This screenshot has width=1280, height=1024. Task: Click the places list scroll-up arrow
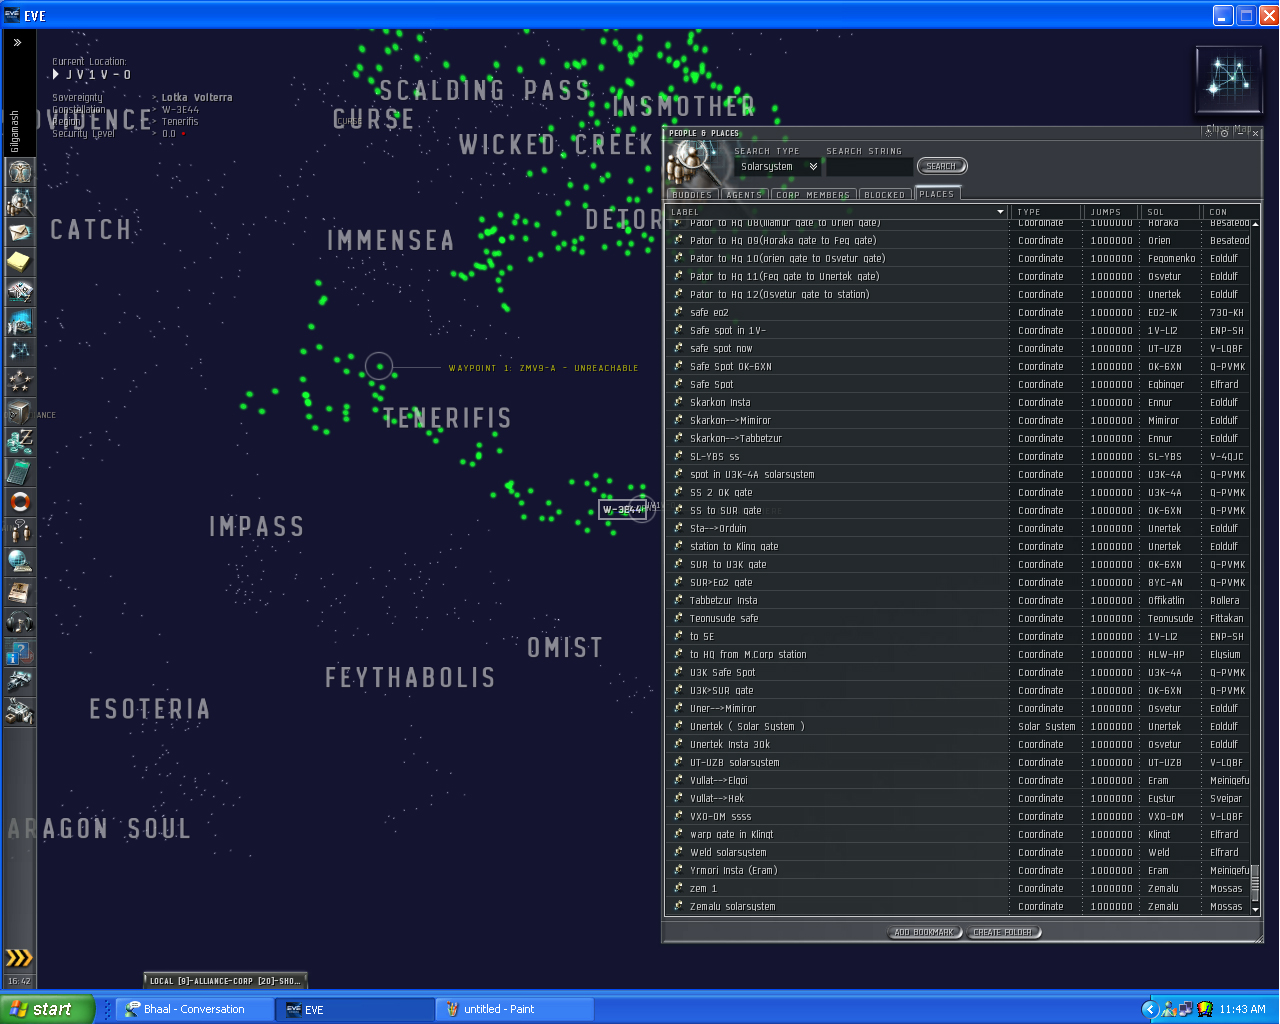1255,223
